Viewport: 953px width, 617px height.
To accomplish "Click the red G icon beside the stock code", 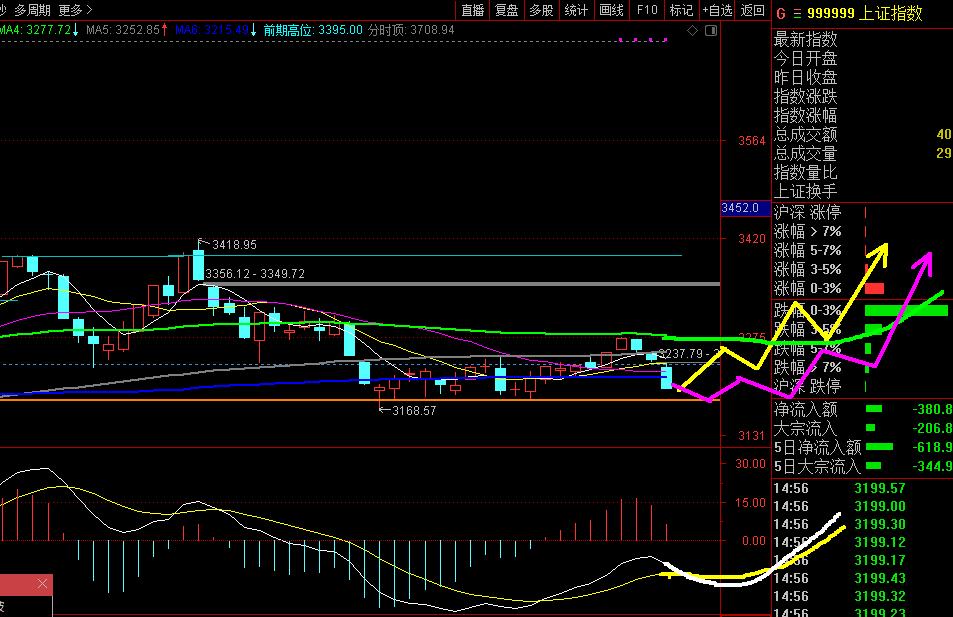I will click(781, 11).
